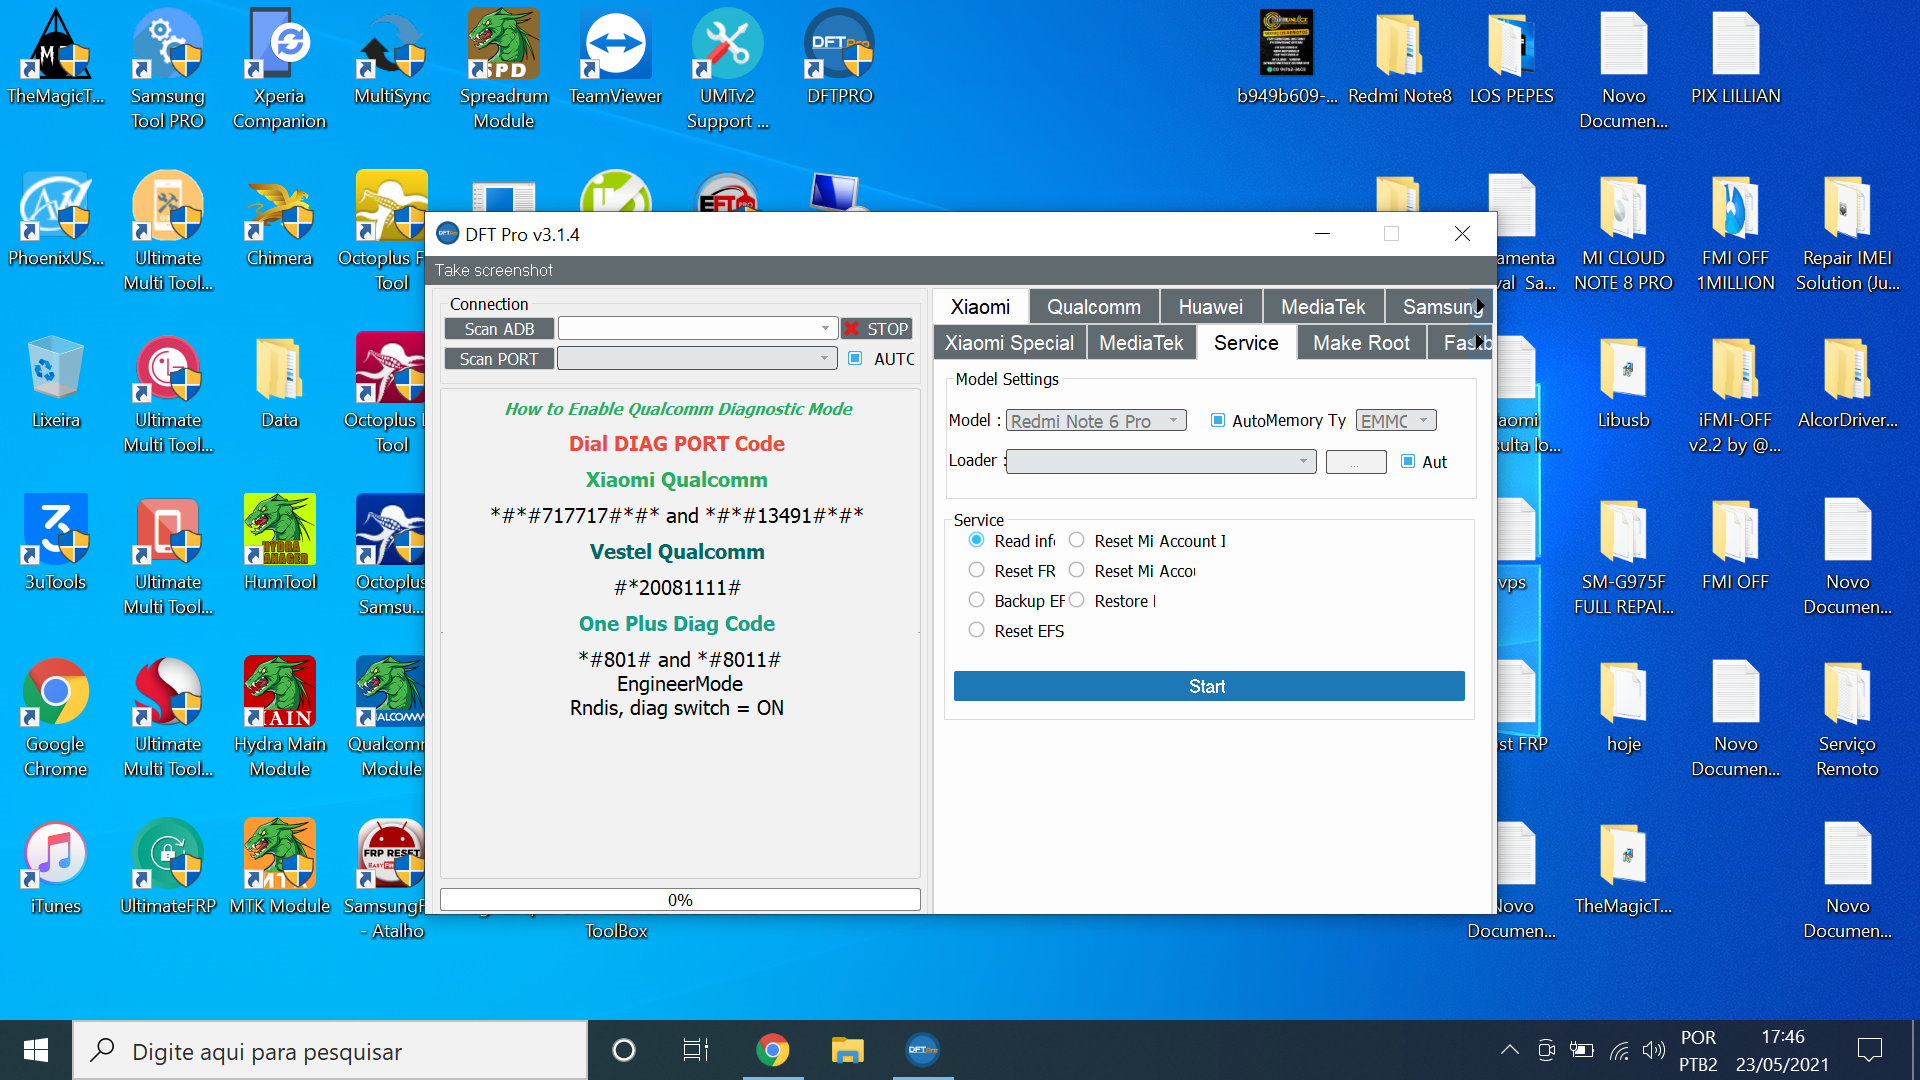Open MTK Module desktop shortcut
1920x1080 pixels.
pos(280,868)
